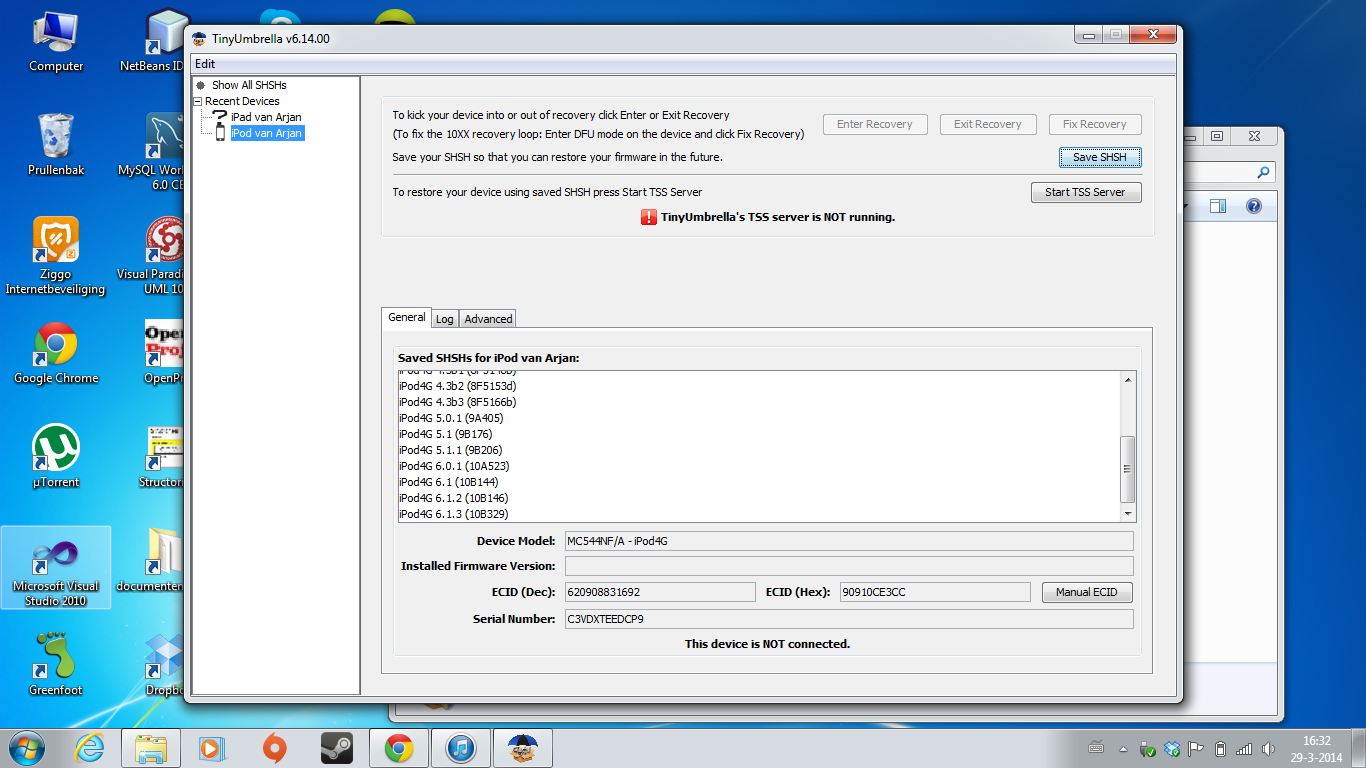Click help icon in the Explorer window
Image resolution: width=1366 pixels, height=768 pixels.
[1253, 206]
